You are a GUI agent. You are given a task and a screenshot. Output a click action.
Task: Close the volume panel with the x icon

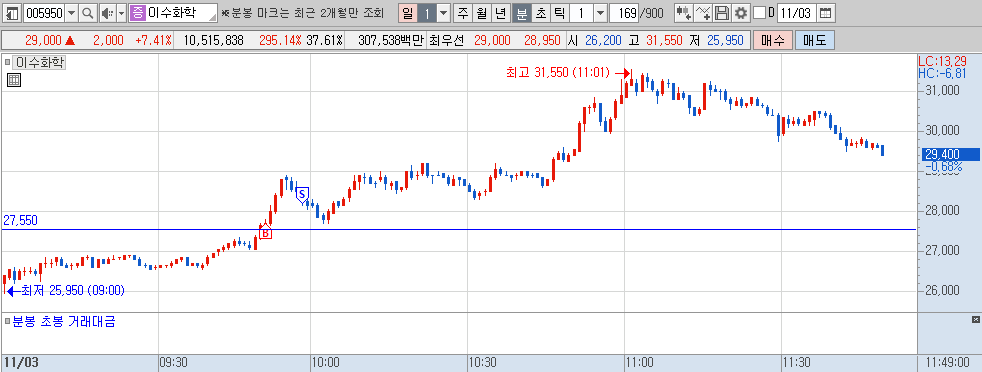[975, 320]
